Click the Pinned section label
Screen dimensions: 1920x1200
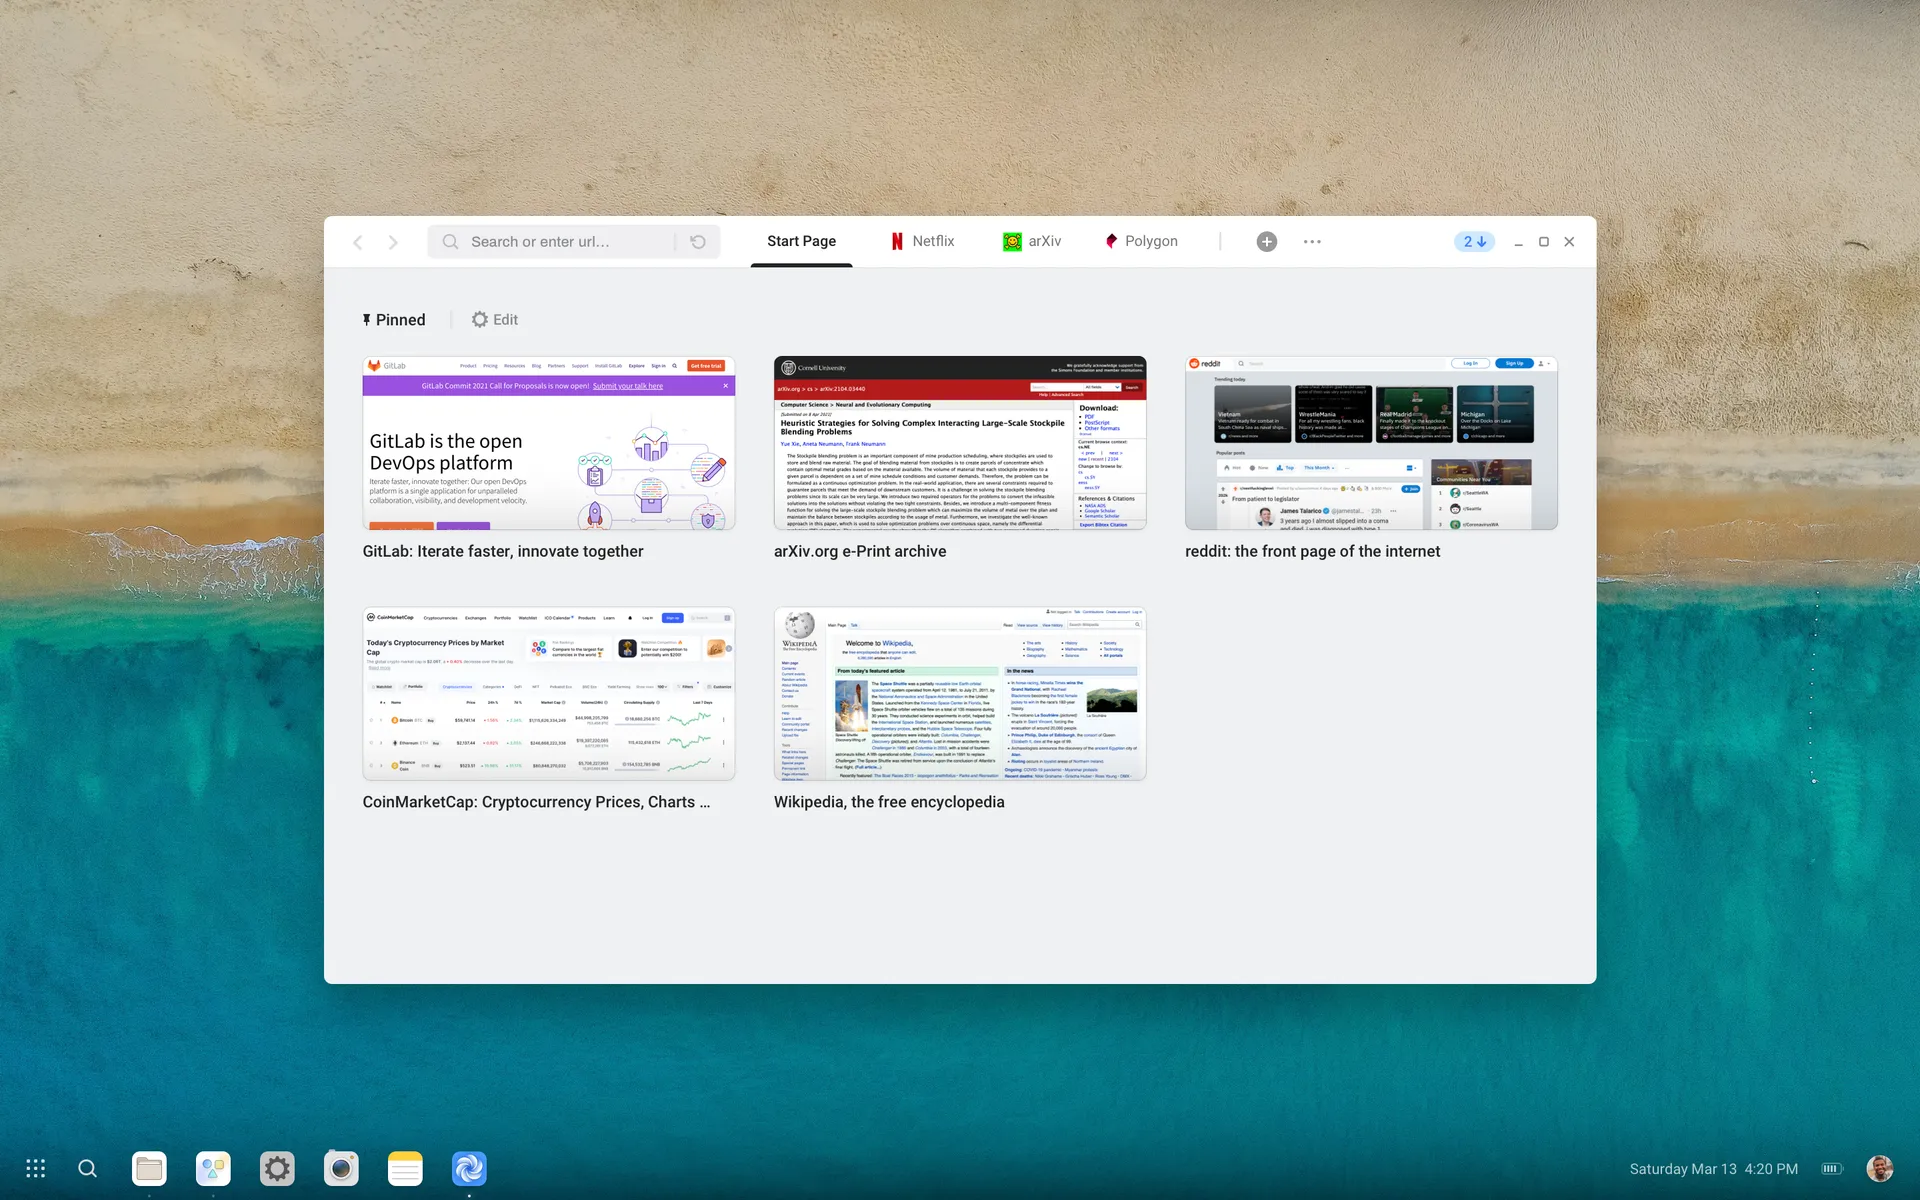pyautogui.click(x=400, y=320)
